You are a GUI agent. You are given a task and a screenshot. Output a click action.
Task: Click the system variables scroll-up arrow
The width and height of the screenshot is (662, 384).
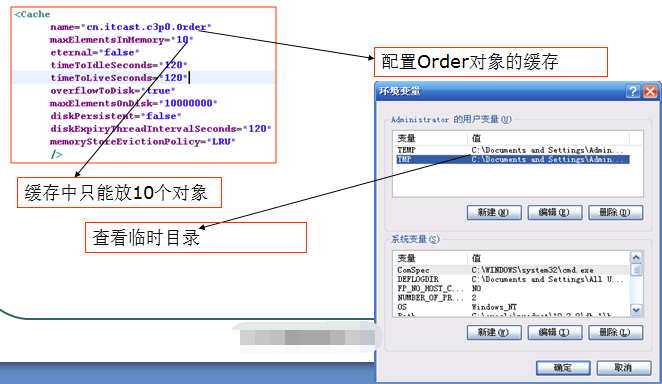[636, 257]
